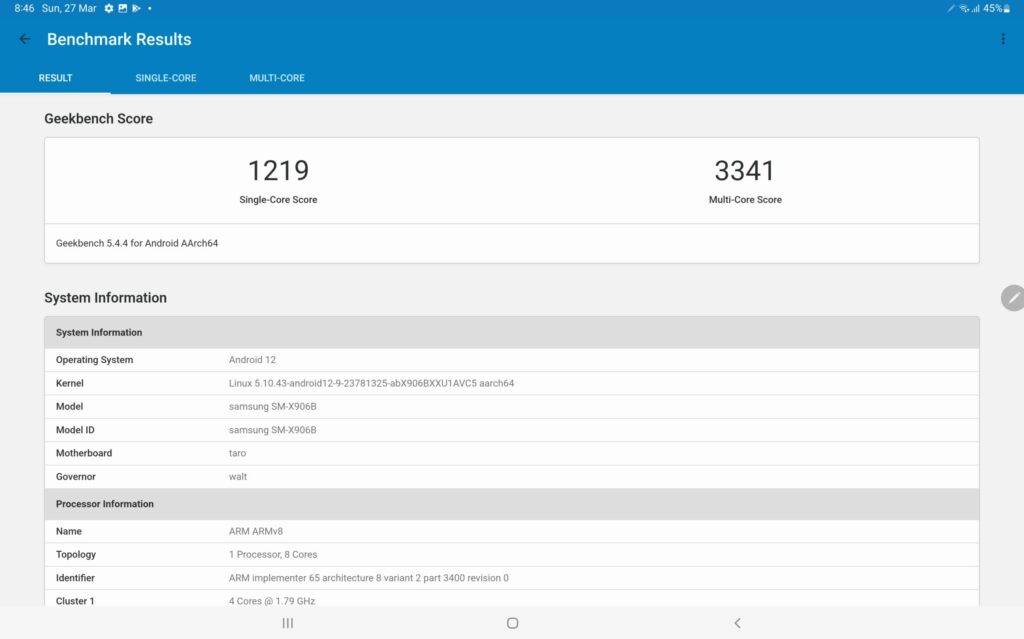Open the three-dot overflow menu

[x=1004, y=38]
